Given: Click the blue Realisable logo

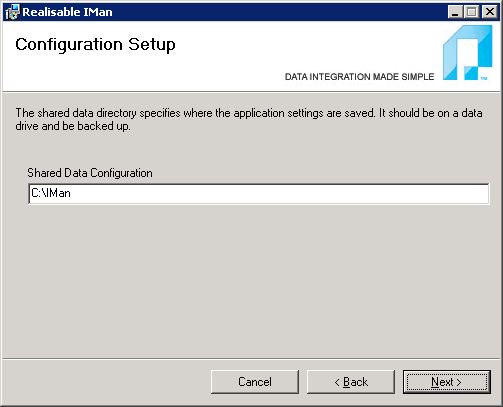Looking at the screenshot, I should (467, 53).
